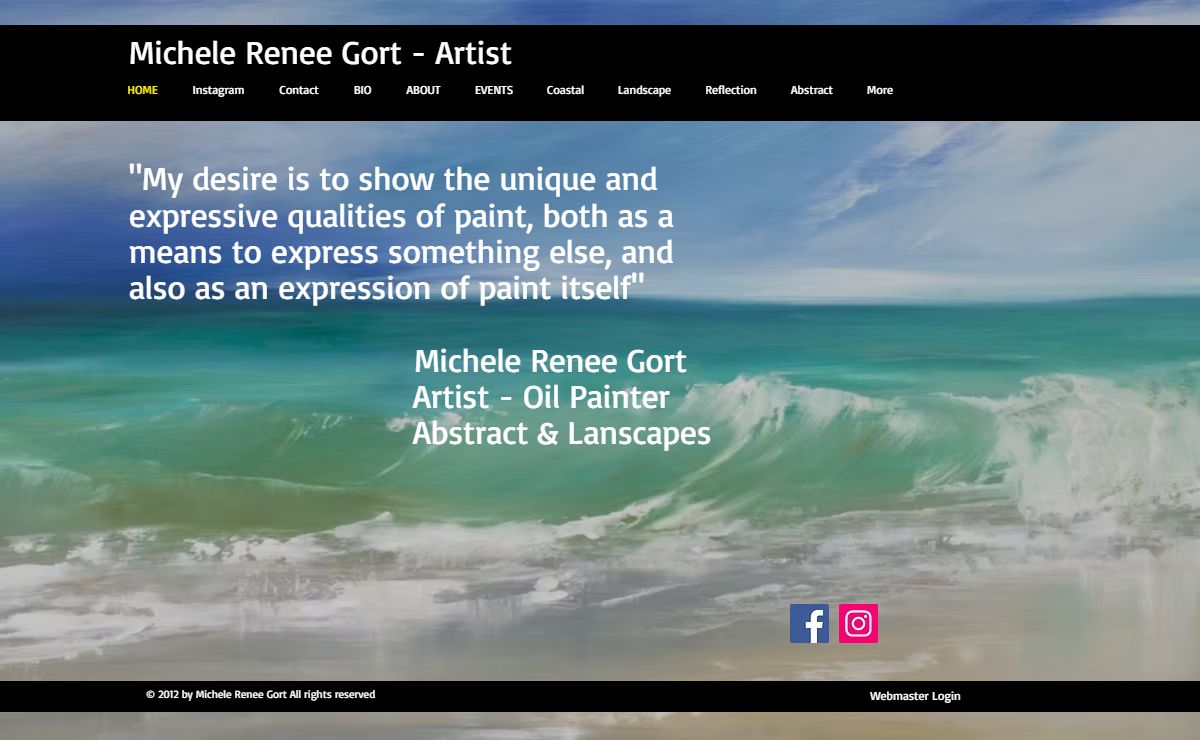Screen dimensions: 1200x740
Task: Click the 'Artist - Oil Painter' text
Action: click(x=541, y=397)
